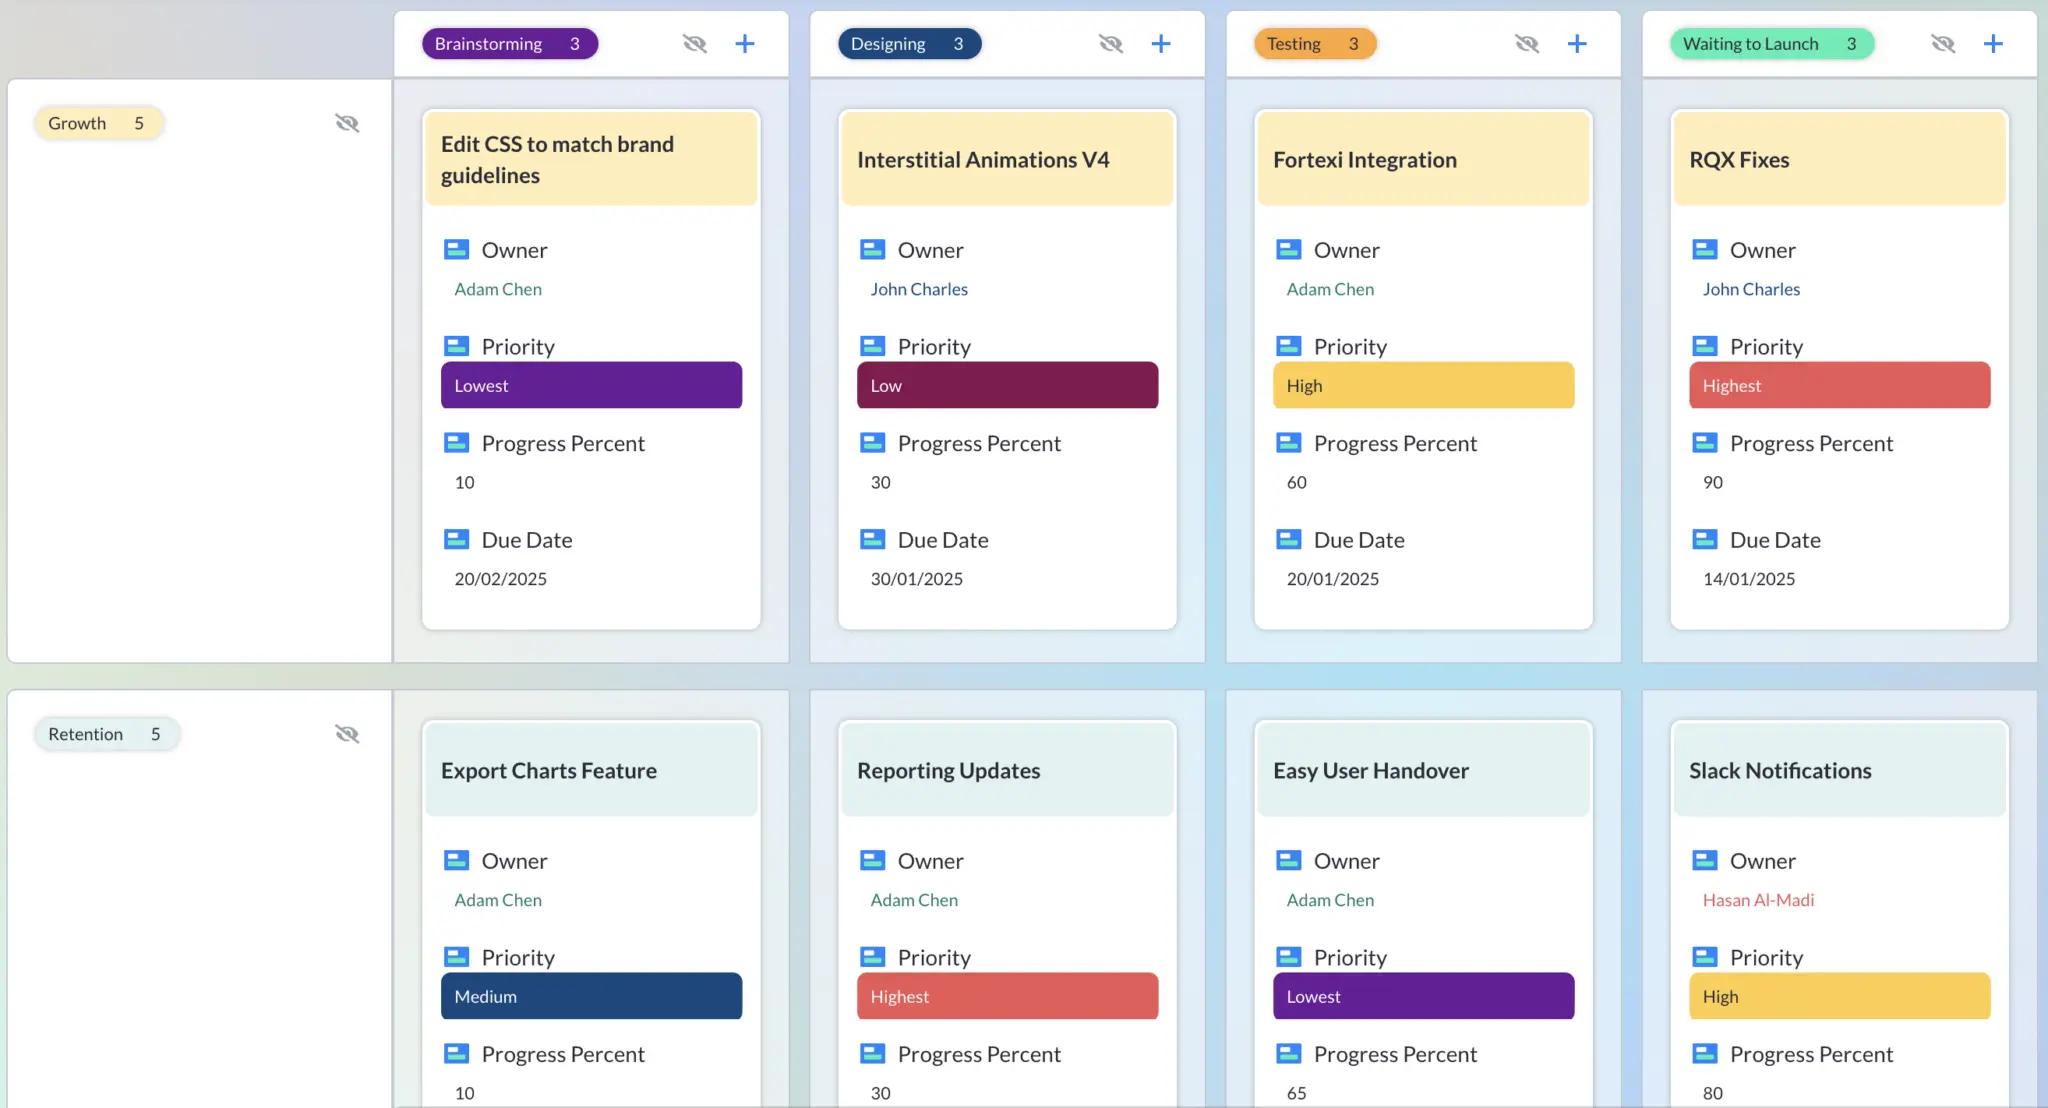The image size is (2048, 1108).
Task: Click the field type icon next to Progress Percent on Export Charts Feature
Action: [x=457, y=1053]
